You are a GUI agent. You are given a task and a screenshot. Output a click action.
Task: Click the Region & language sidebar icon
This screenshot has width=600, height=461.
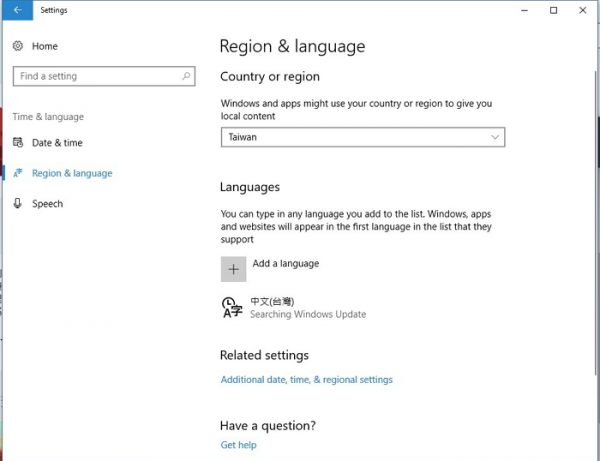[x=18, y=173]
